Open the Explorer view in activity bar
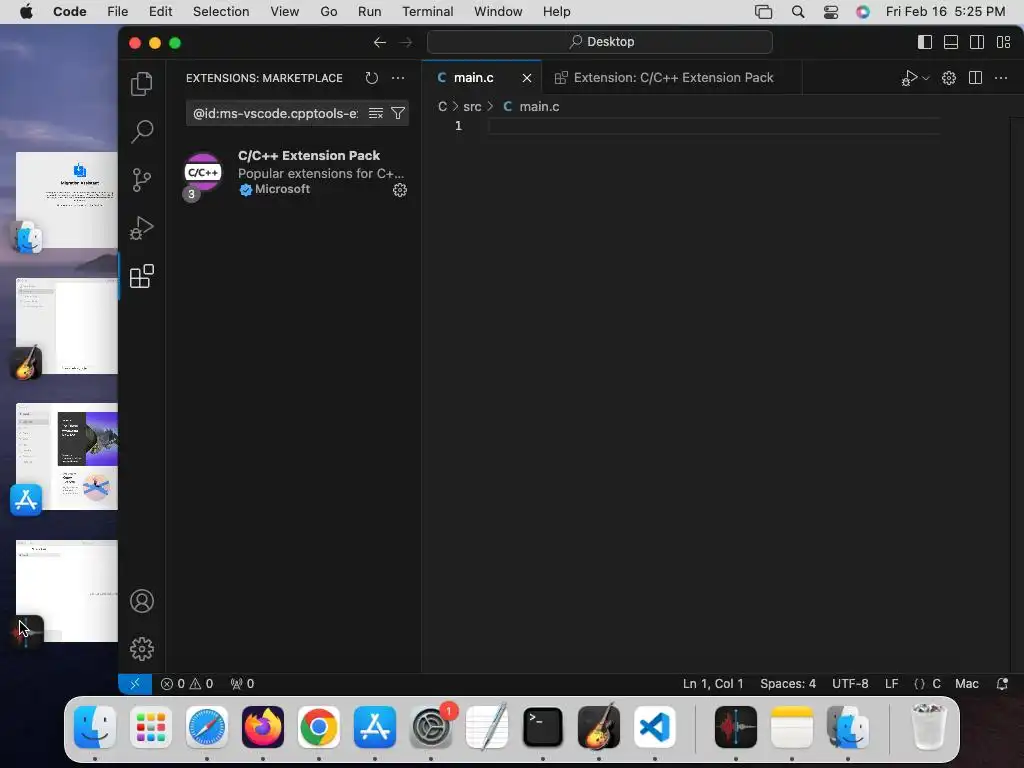 click(x=142, y=84)
